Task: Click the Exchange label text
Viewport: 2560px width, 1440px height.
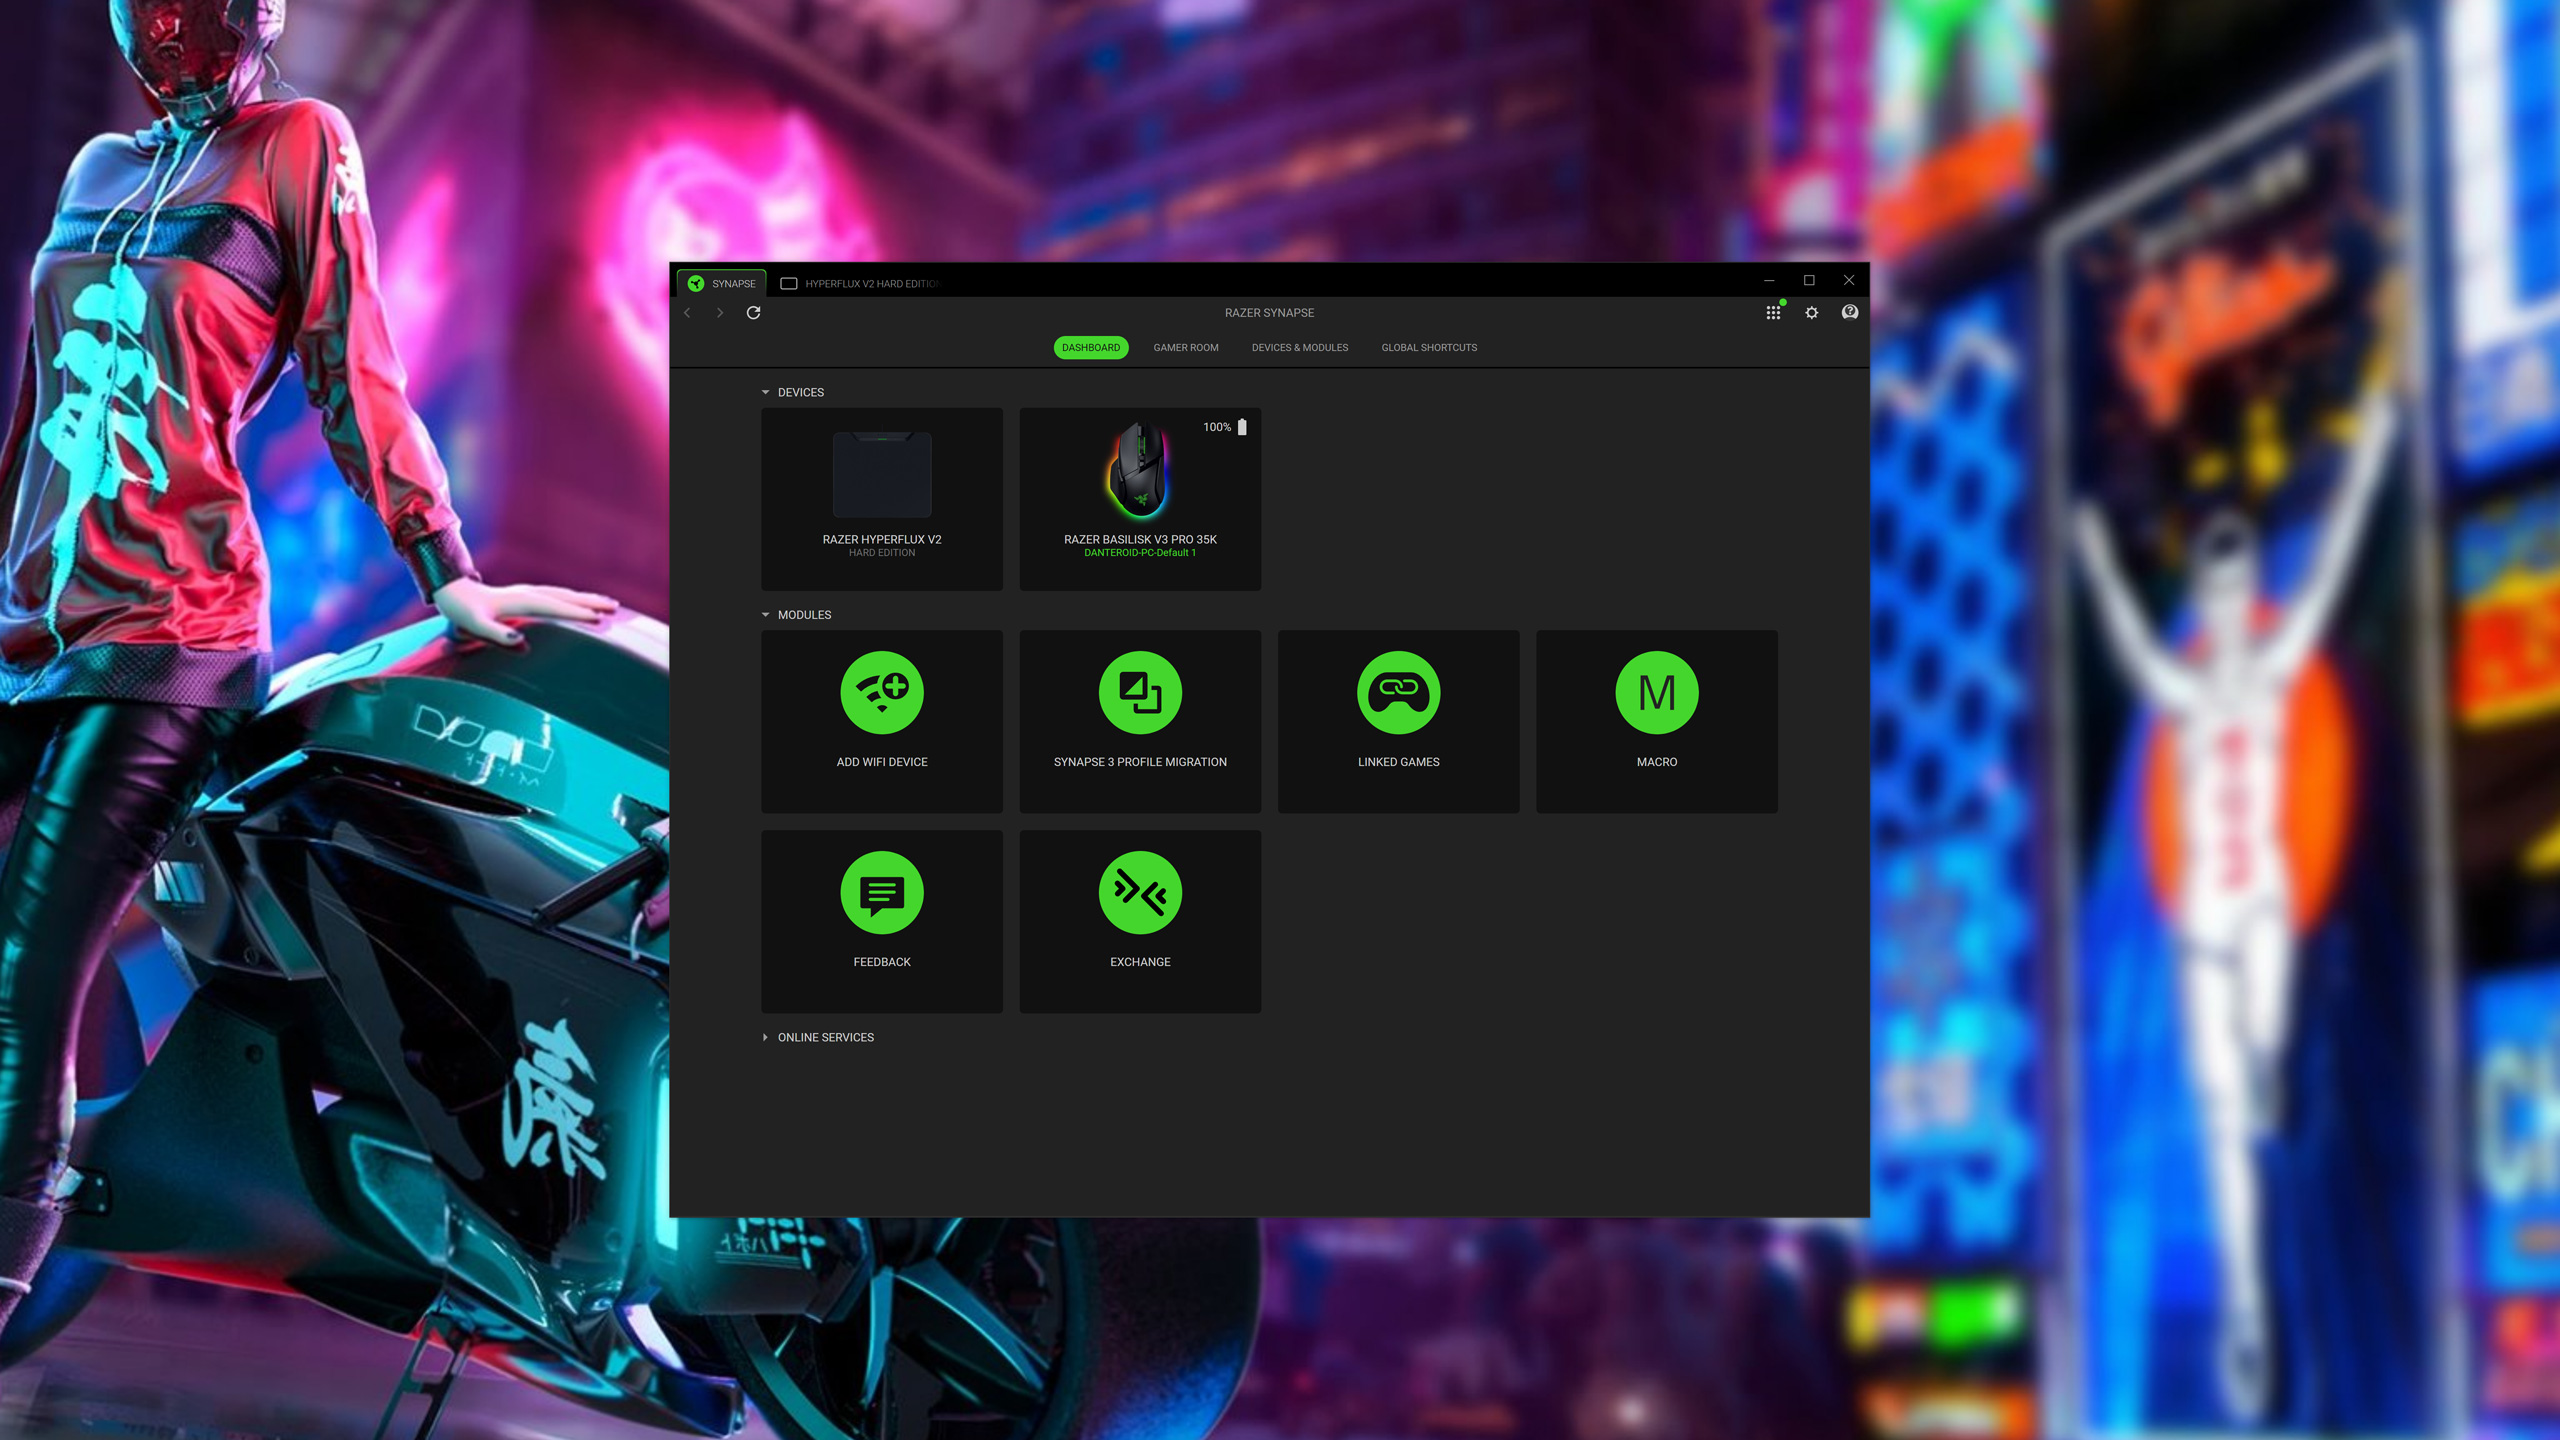Action: click(1140, 961)
